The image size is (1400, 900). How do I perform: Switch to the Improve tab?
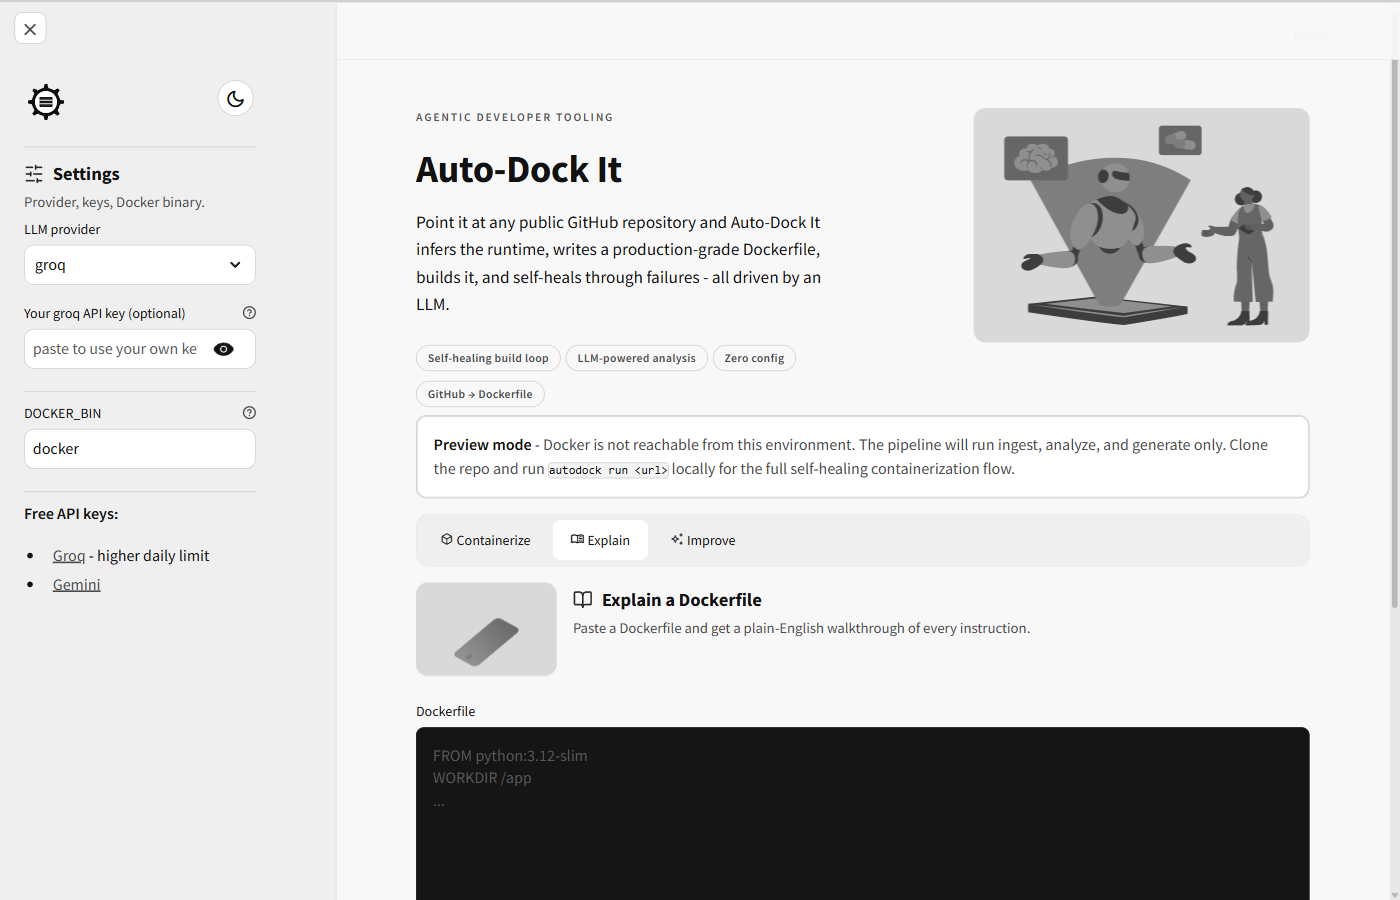[x=703, y=540]
